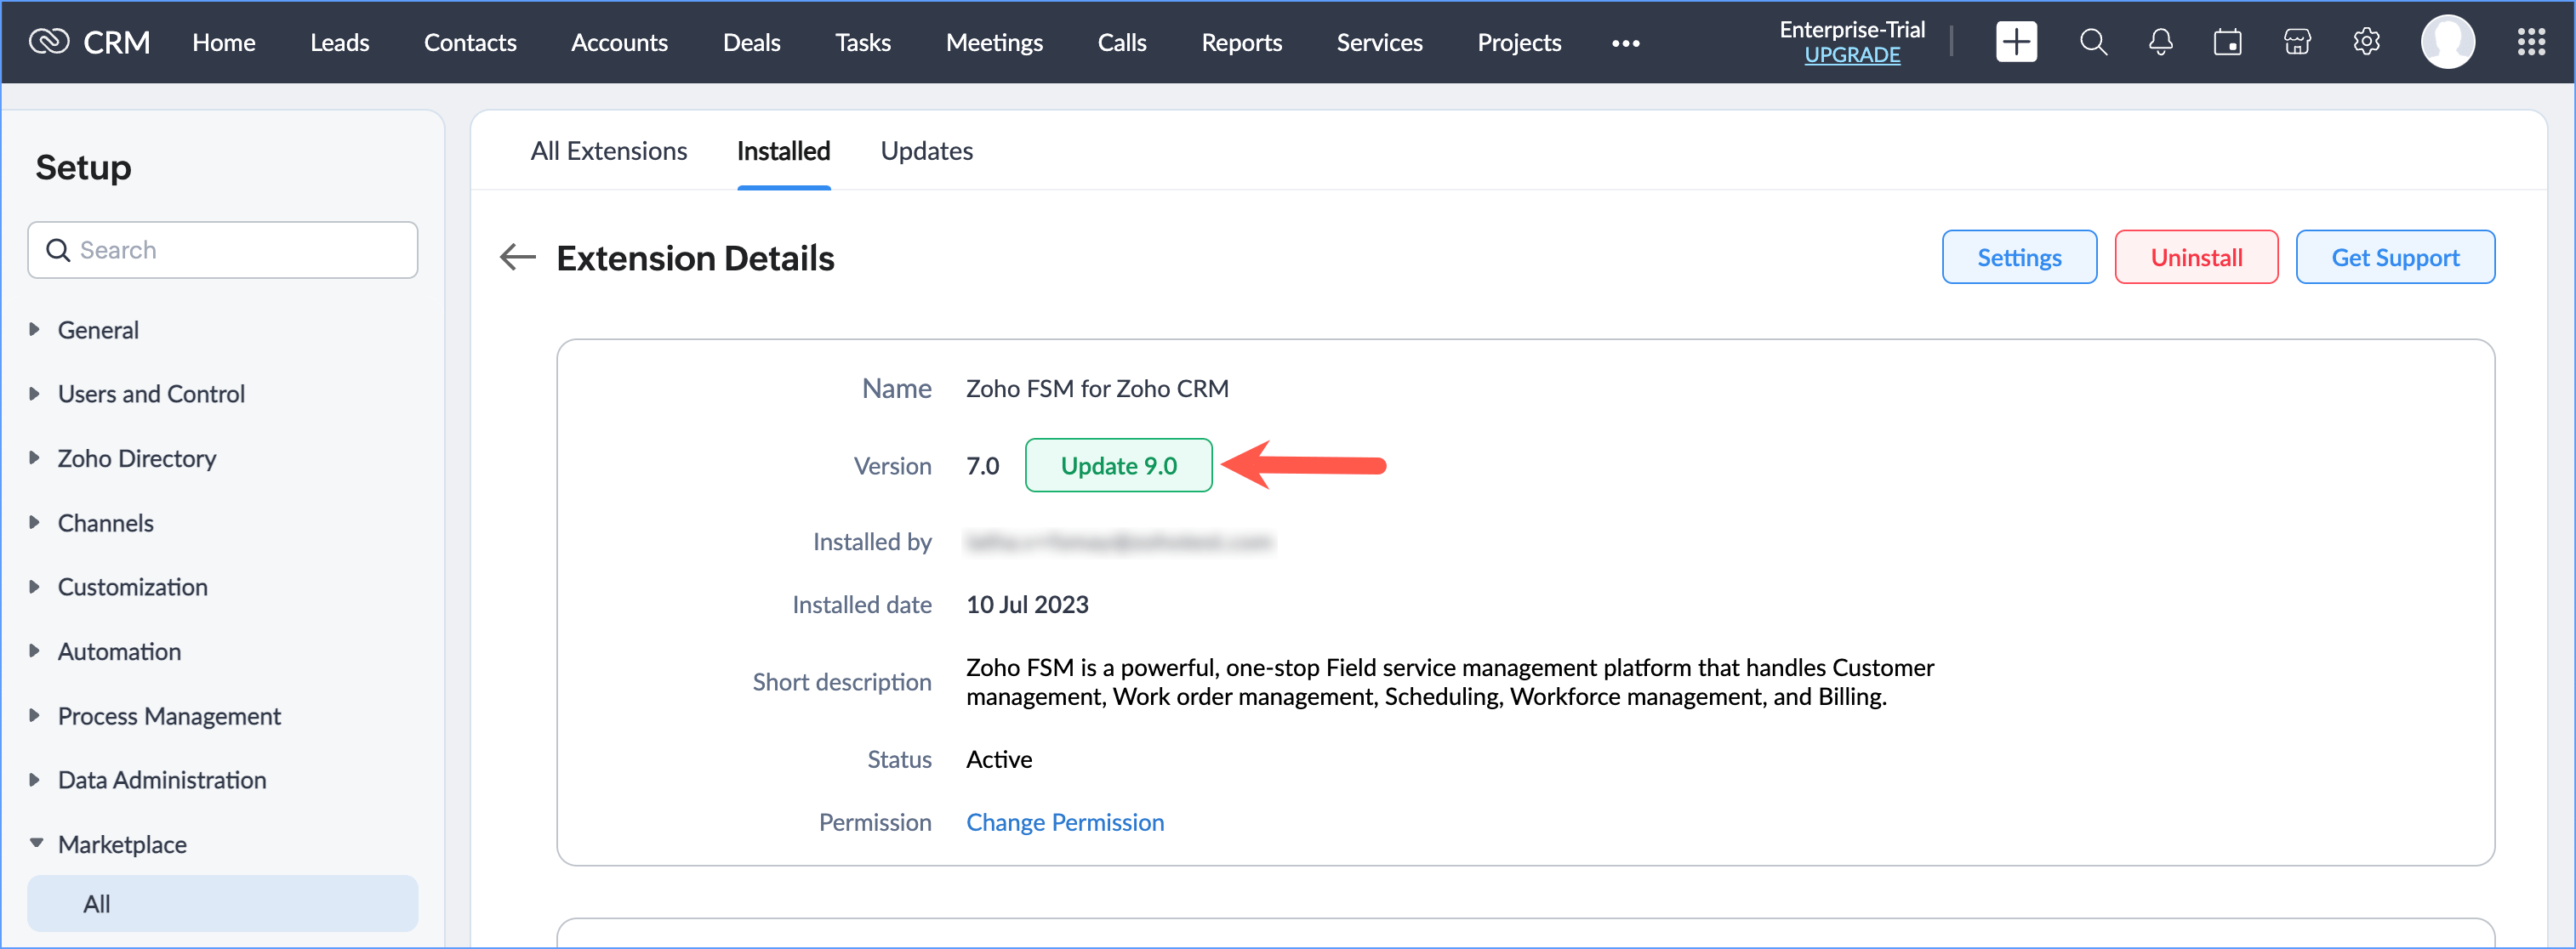Open the Change Permission link
2576x949 pixels.
coord(1064,822)
